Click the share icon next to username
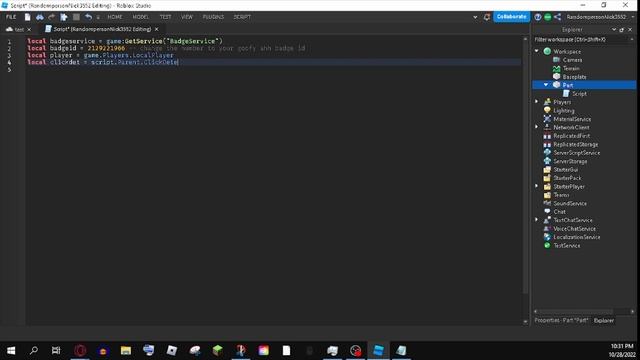Viewport: 640px width, 360px height. point(558,17)
